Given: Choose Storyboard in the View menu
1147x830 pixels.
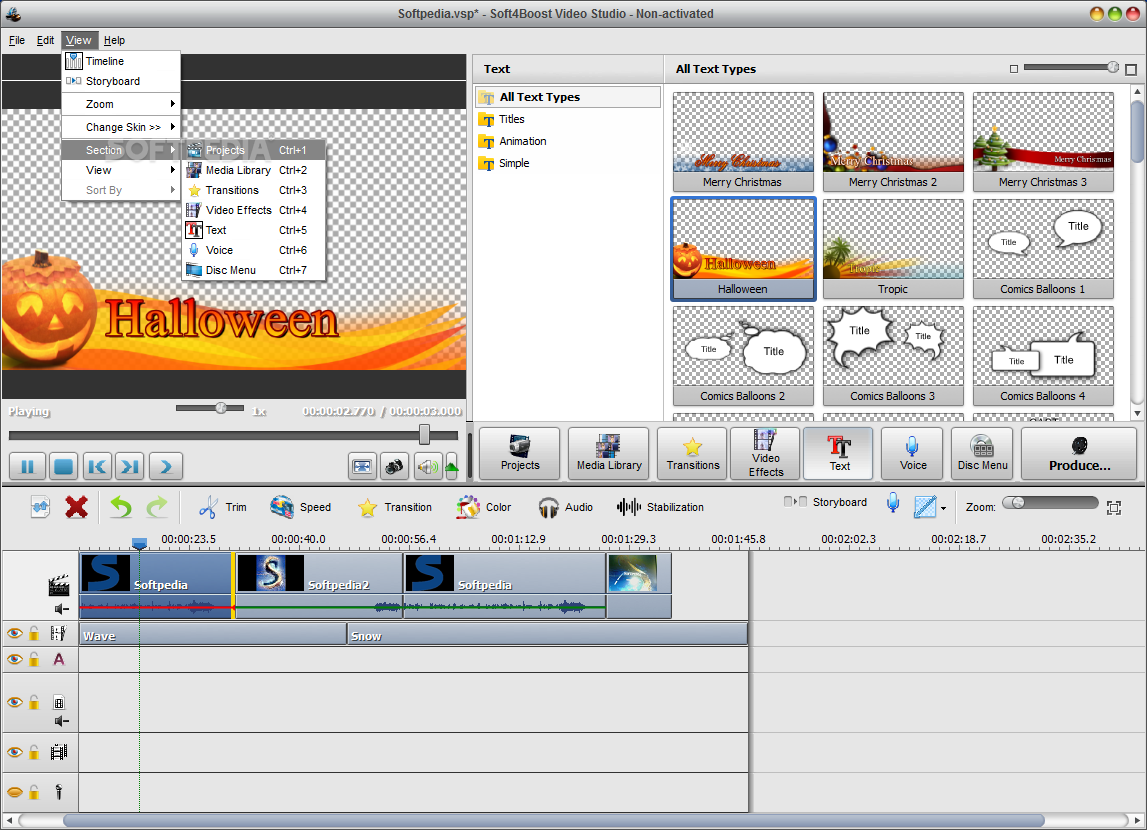Looking at the screenshot, I should pyautogui.click(x=121, y=81).
